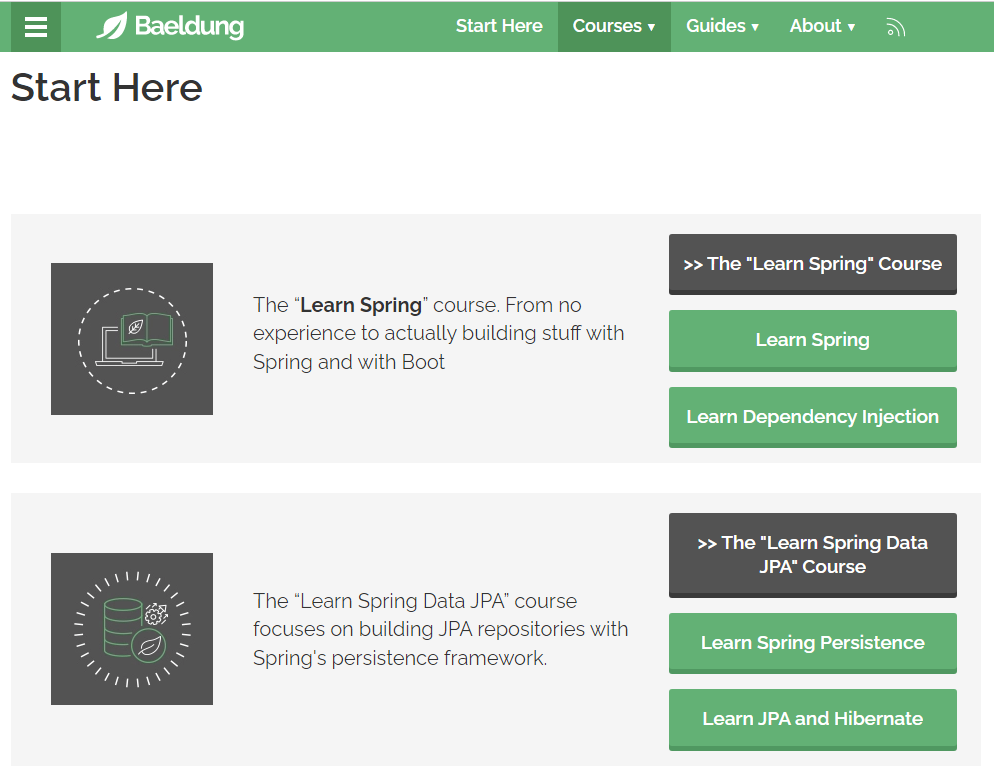Viewport: 994px width, 784px height.
Task: Click Learn JPA and Hibernate button
Action: 813,719
